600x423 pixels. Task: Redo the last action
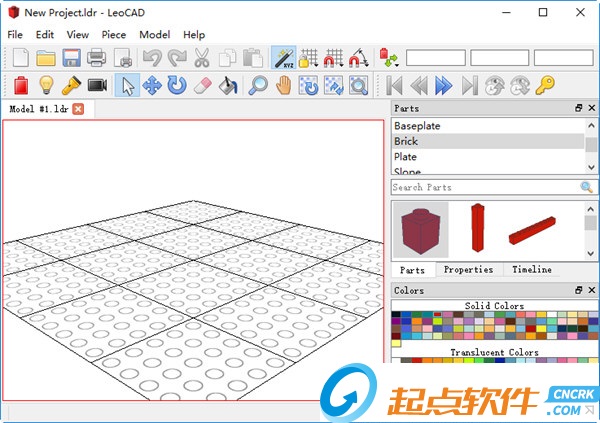[177, 58]
